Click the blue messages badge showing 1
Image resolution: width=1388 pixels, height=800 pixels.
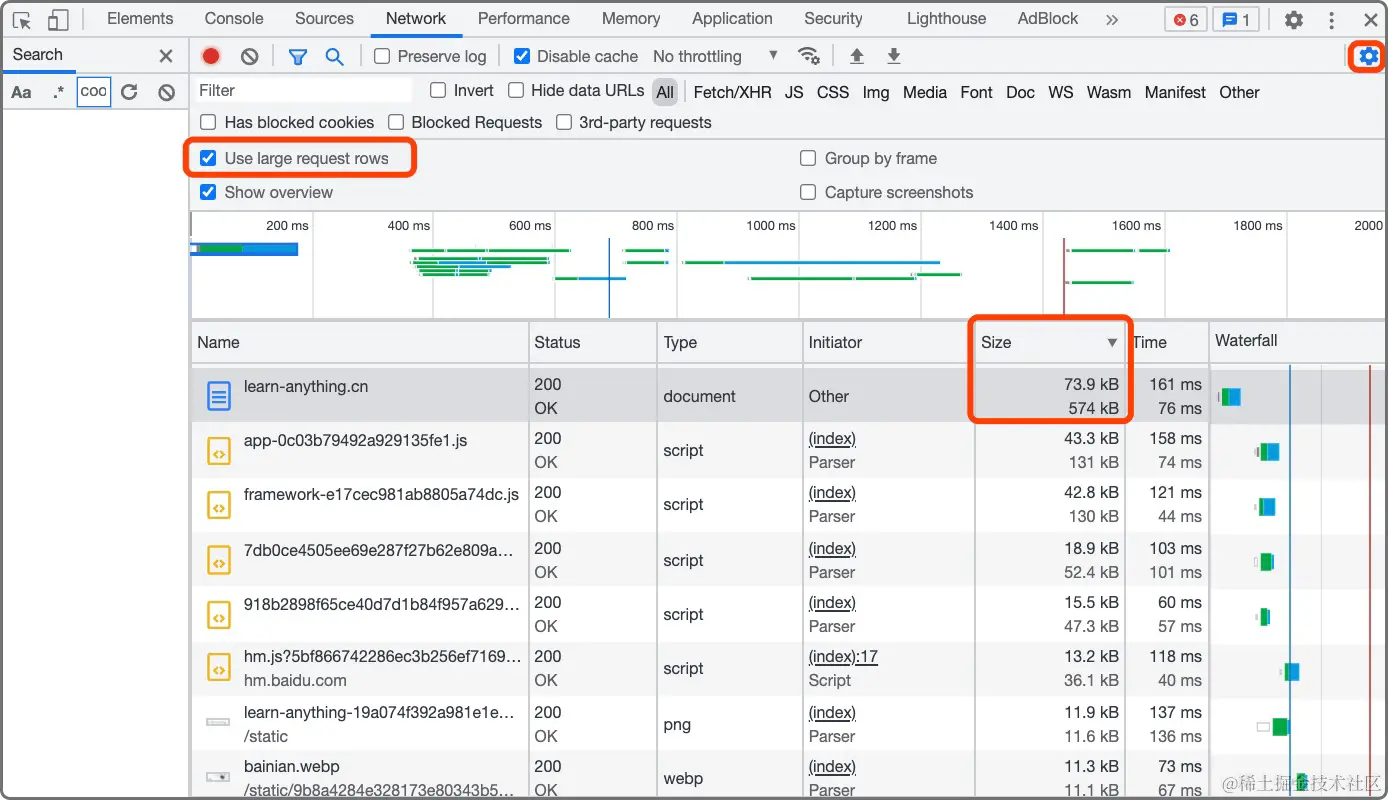pos(1237,20)
